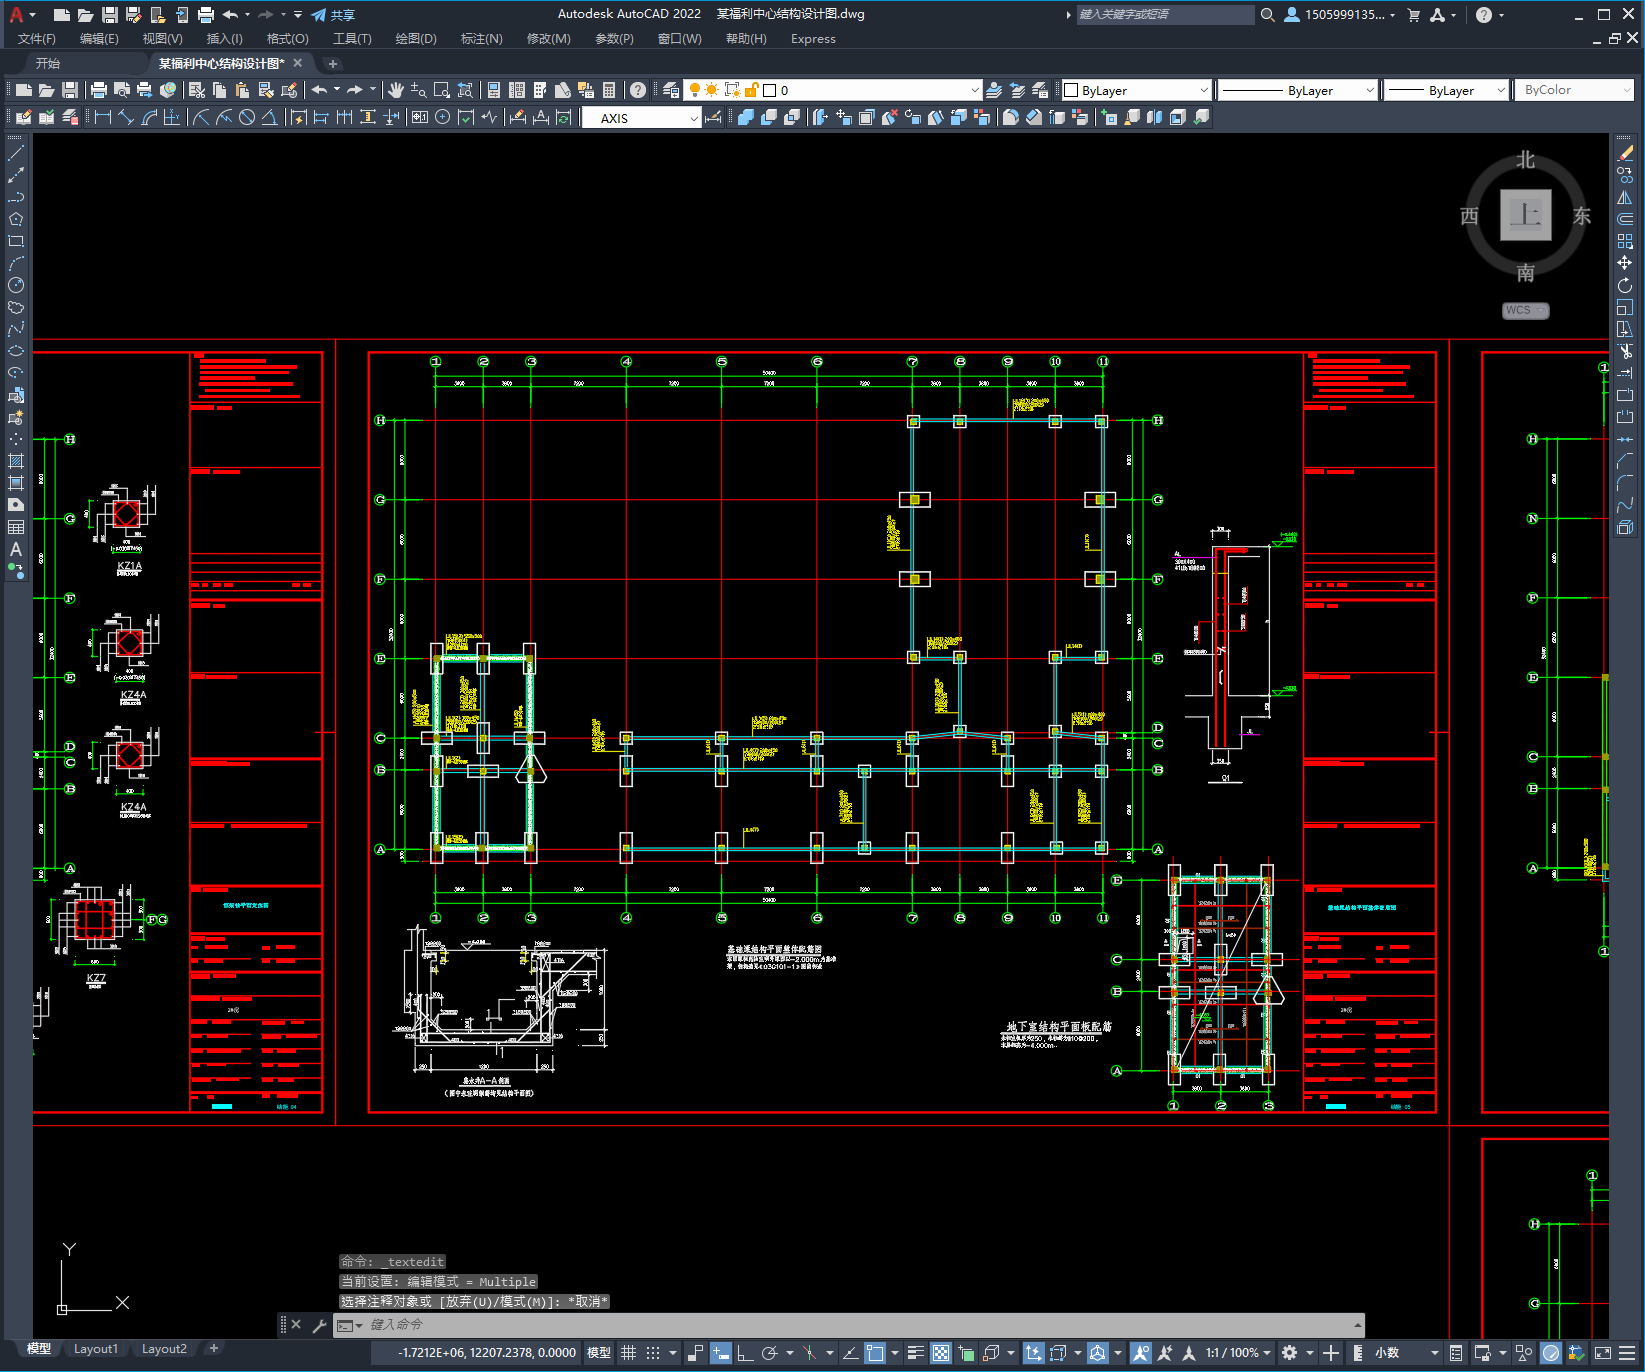1645x1372 pixels.
Task: Toggle polar tracking in status bar
Action: pos(769,1352)
